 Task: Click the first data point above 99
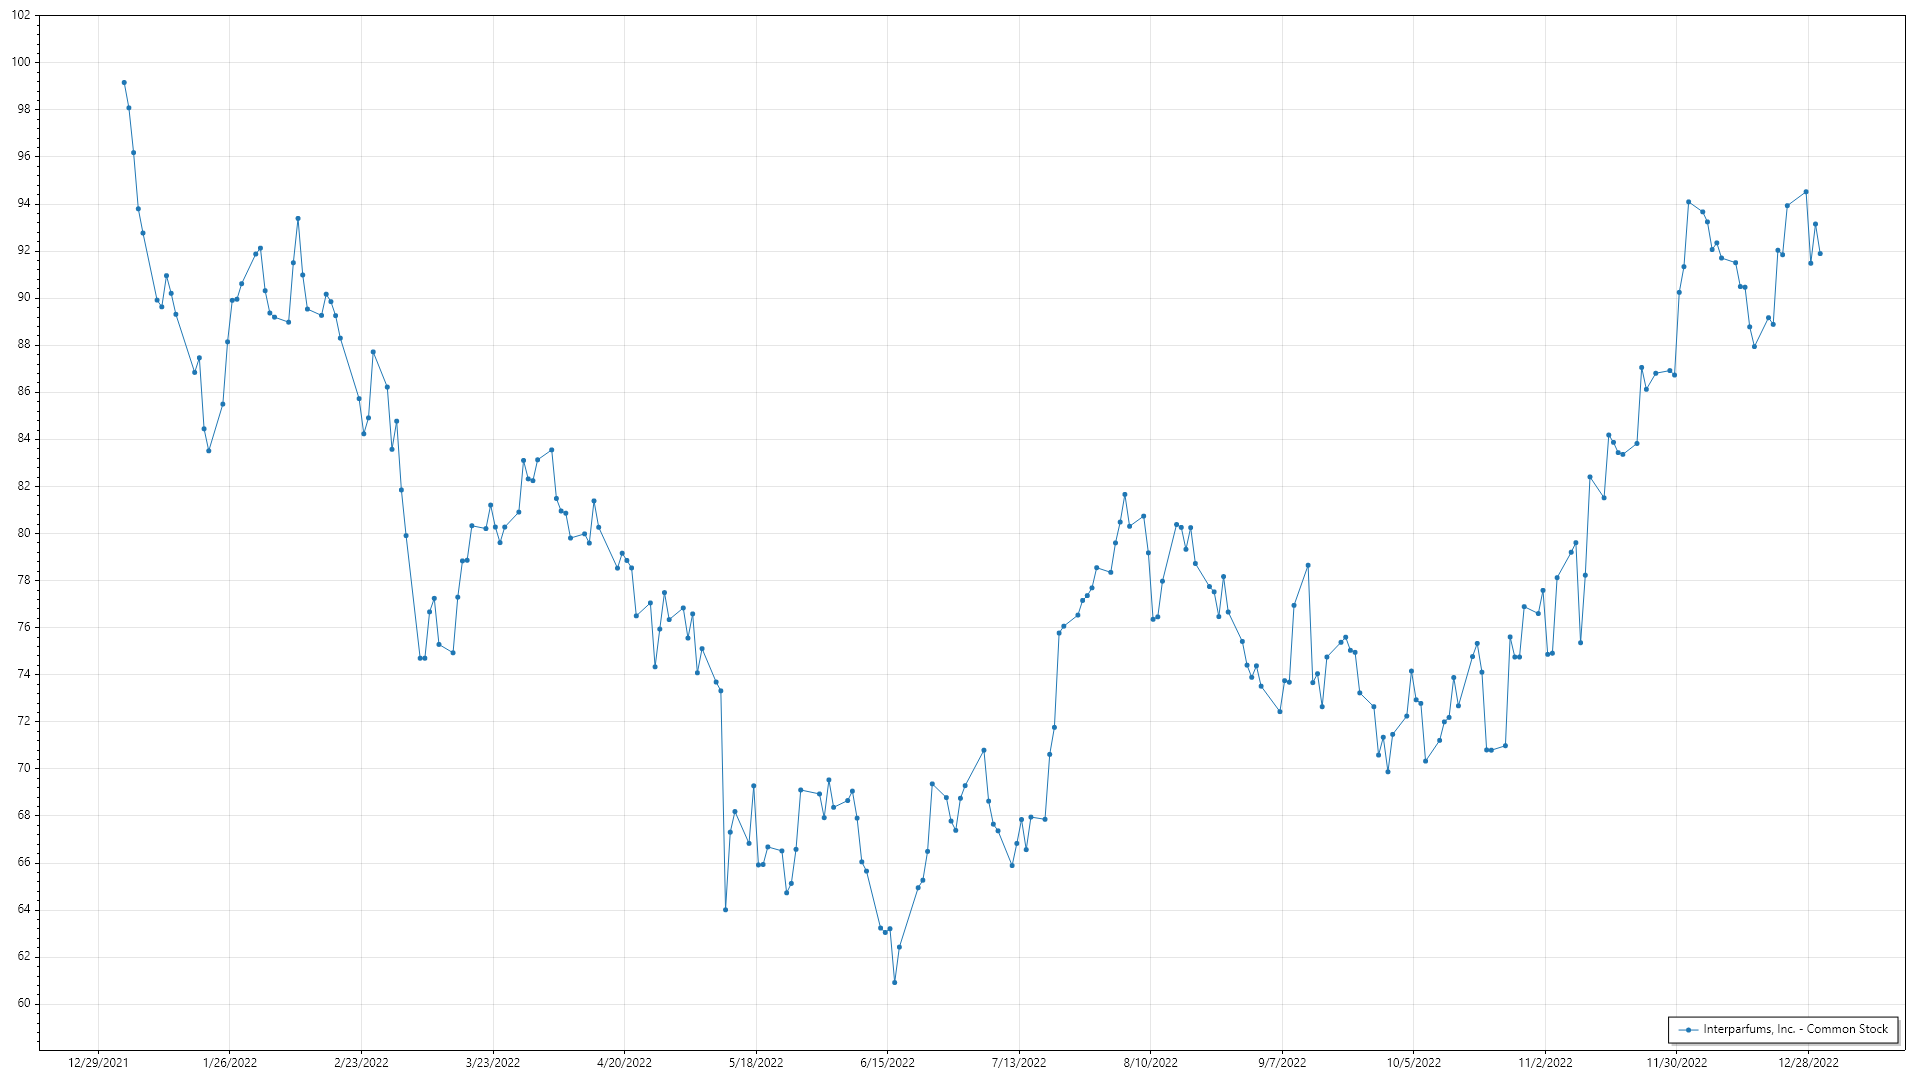(x=124, y=83)
